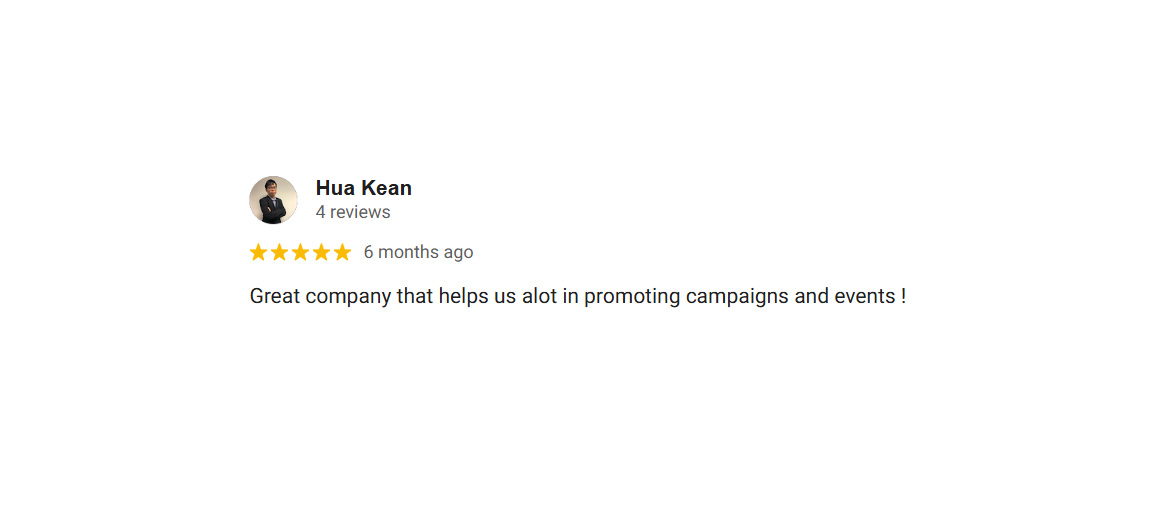Viewport: 1161px width, 520px height.
Task: Select the fourth gold rating star
Action: [321, 252]
